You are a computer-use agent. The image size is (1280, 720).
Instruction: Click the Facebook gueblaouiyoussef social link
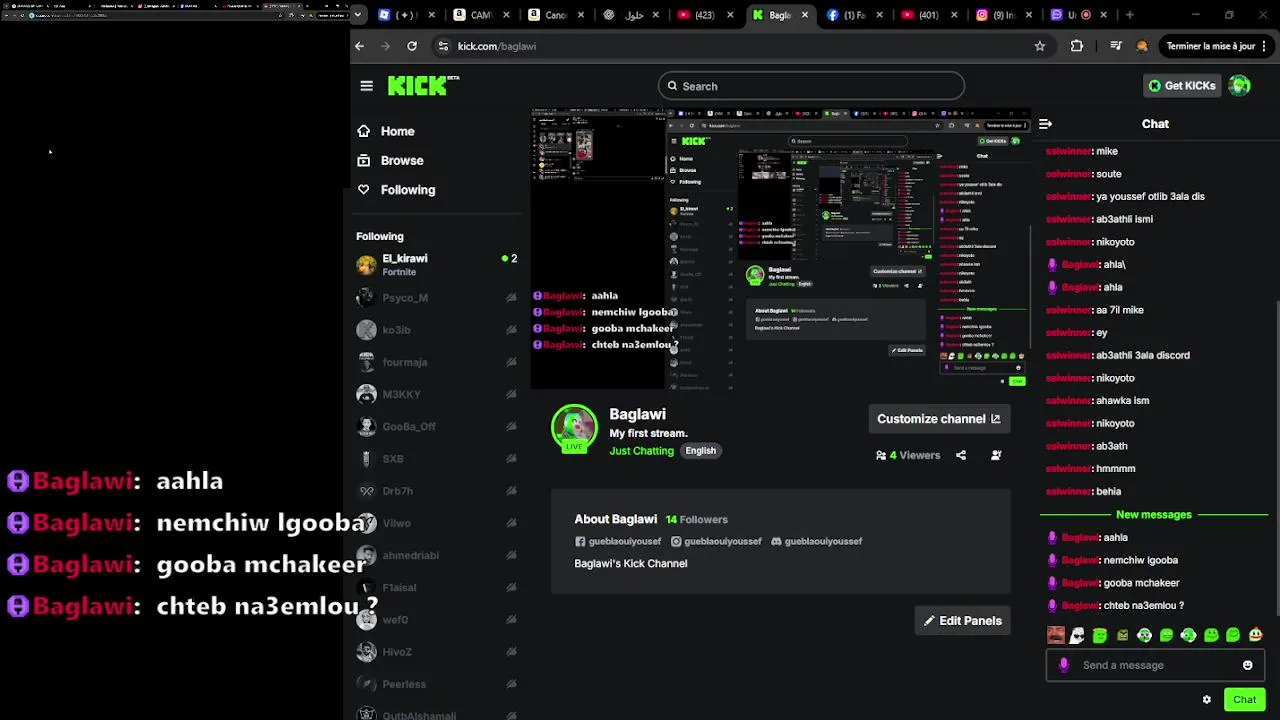pyautogui.click(x=618, y=541)
